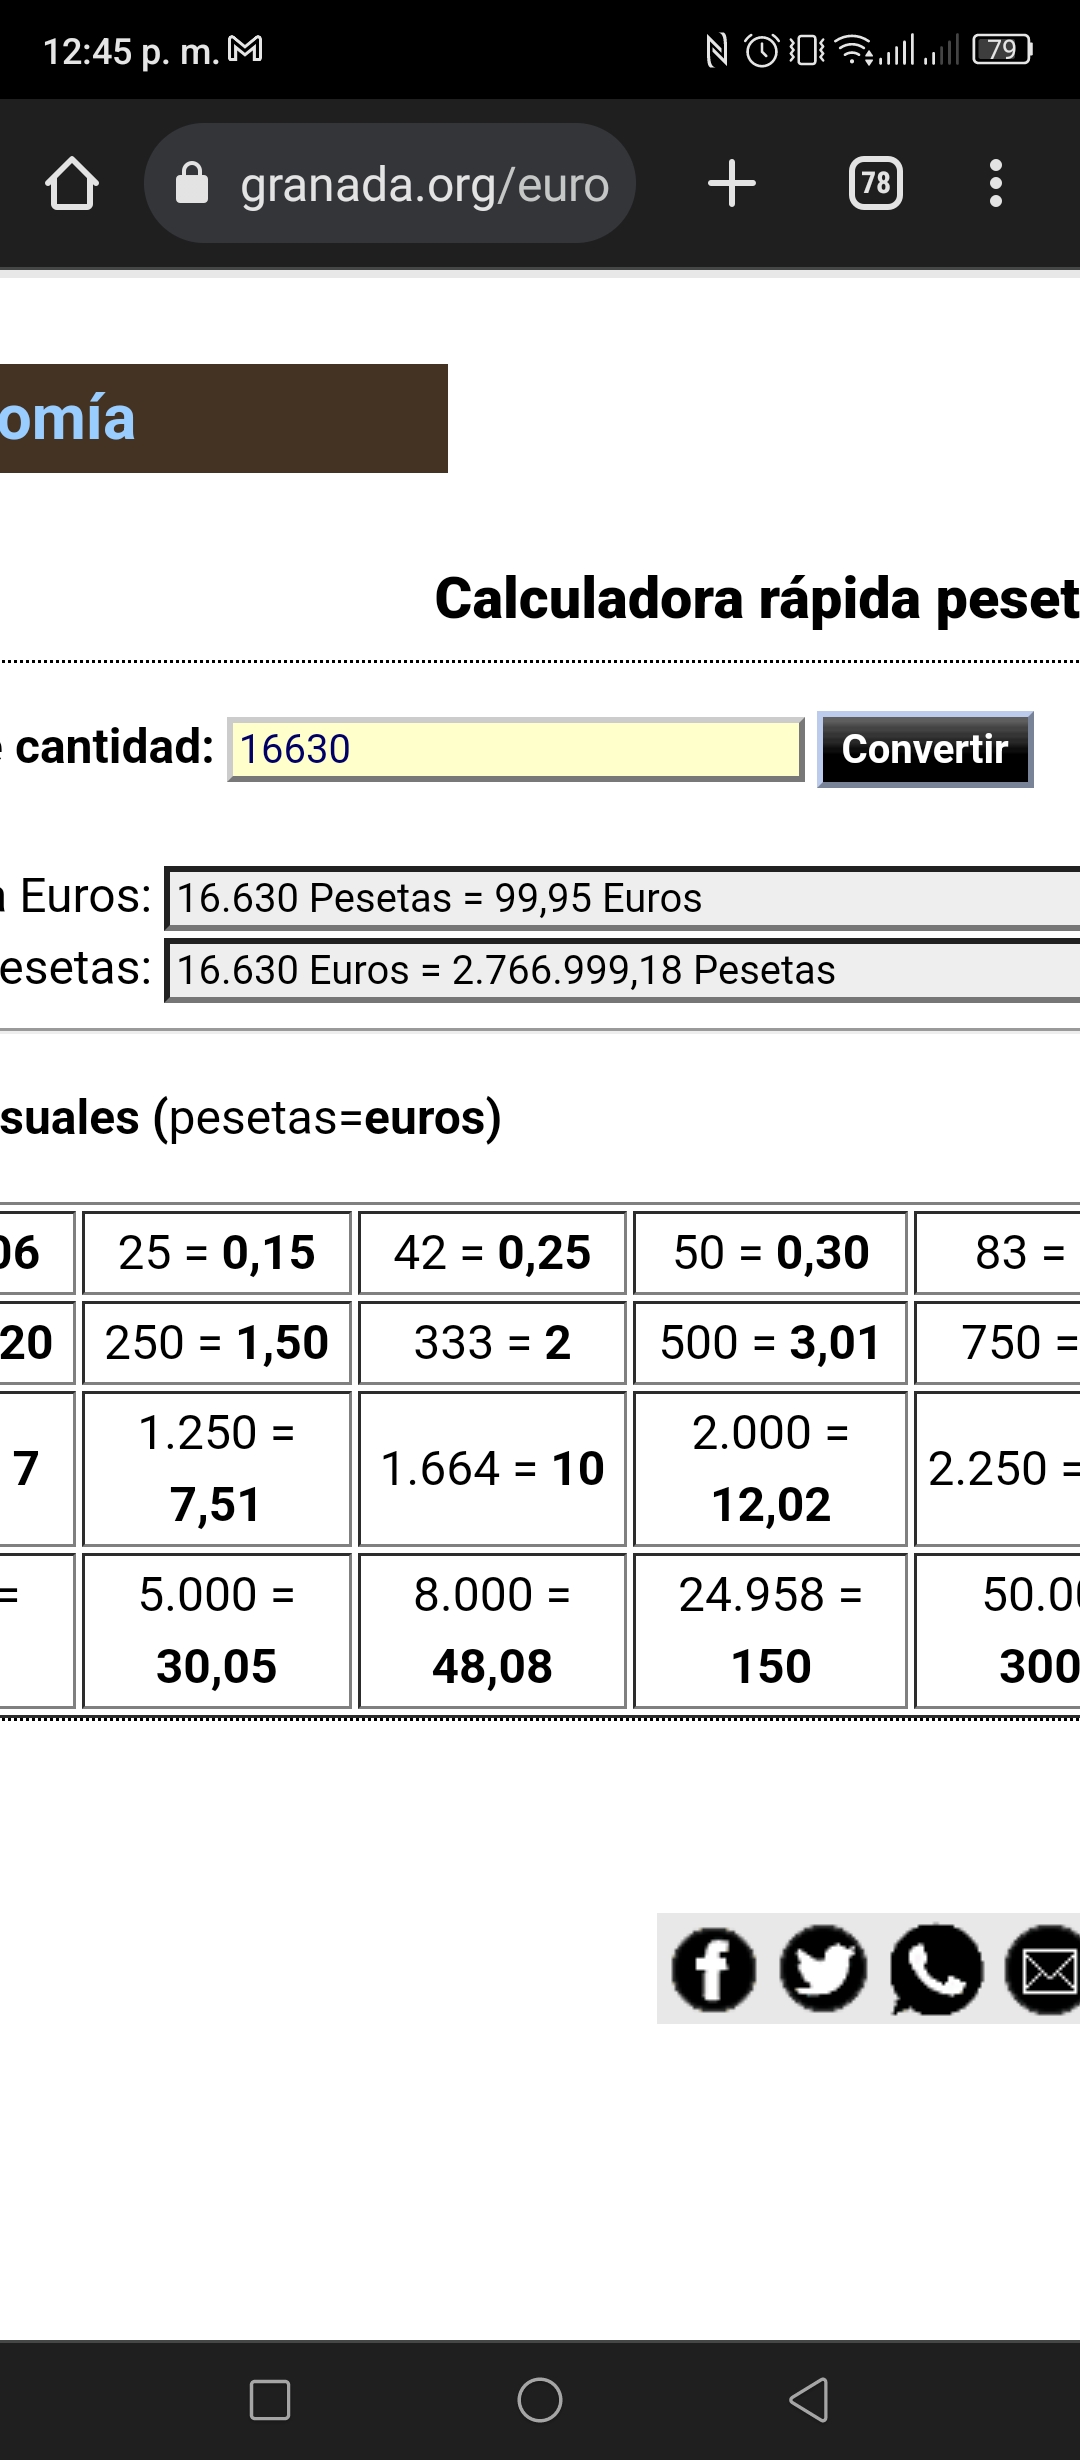Tap the 1.664 = 10 table cell
Viewport: 1080px width, 2460px height.
492,1468
